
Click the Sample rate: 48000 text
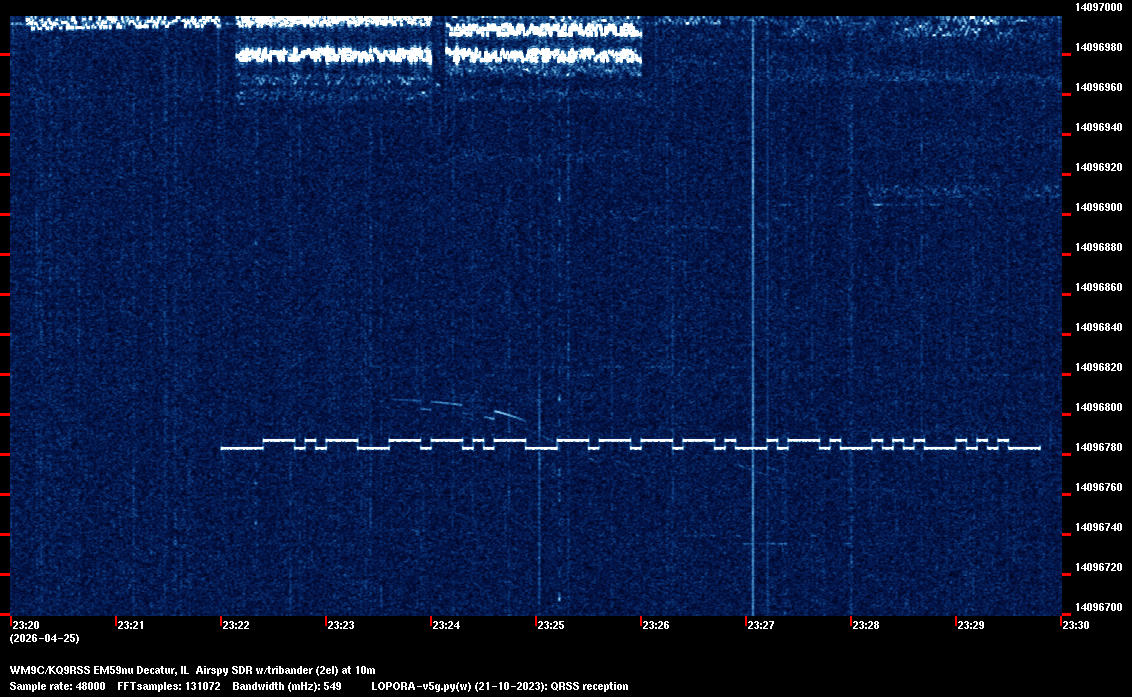tap(57, 686)
